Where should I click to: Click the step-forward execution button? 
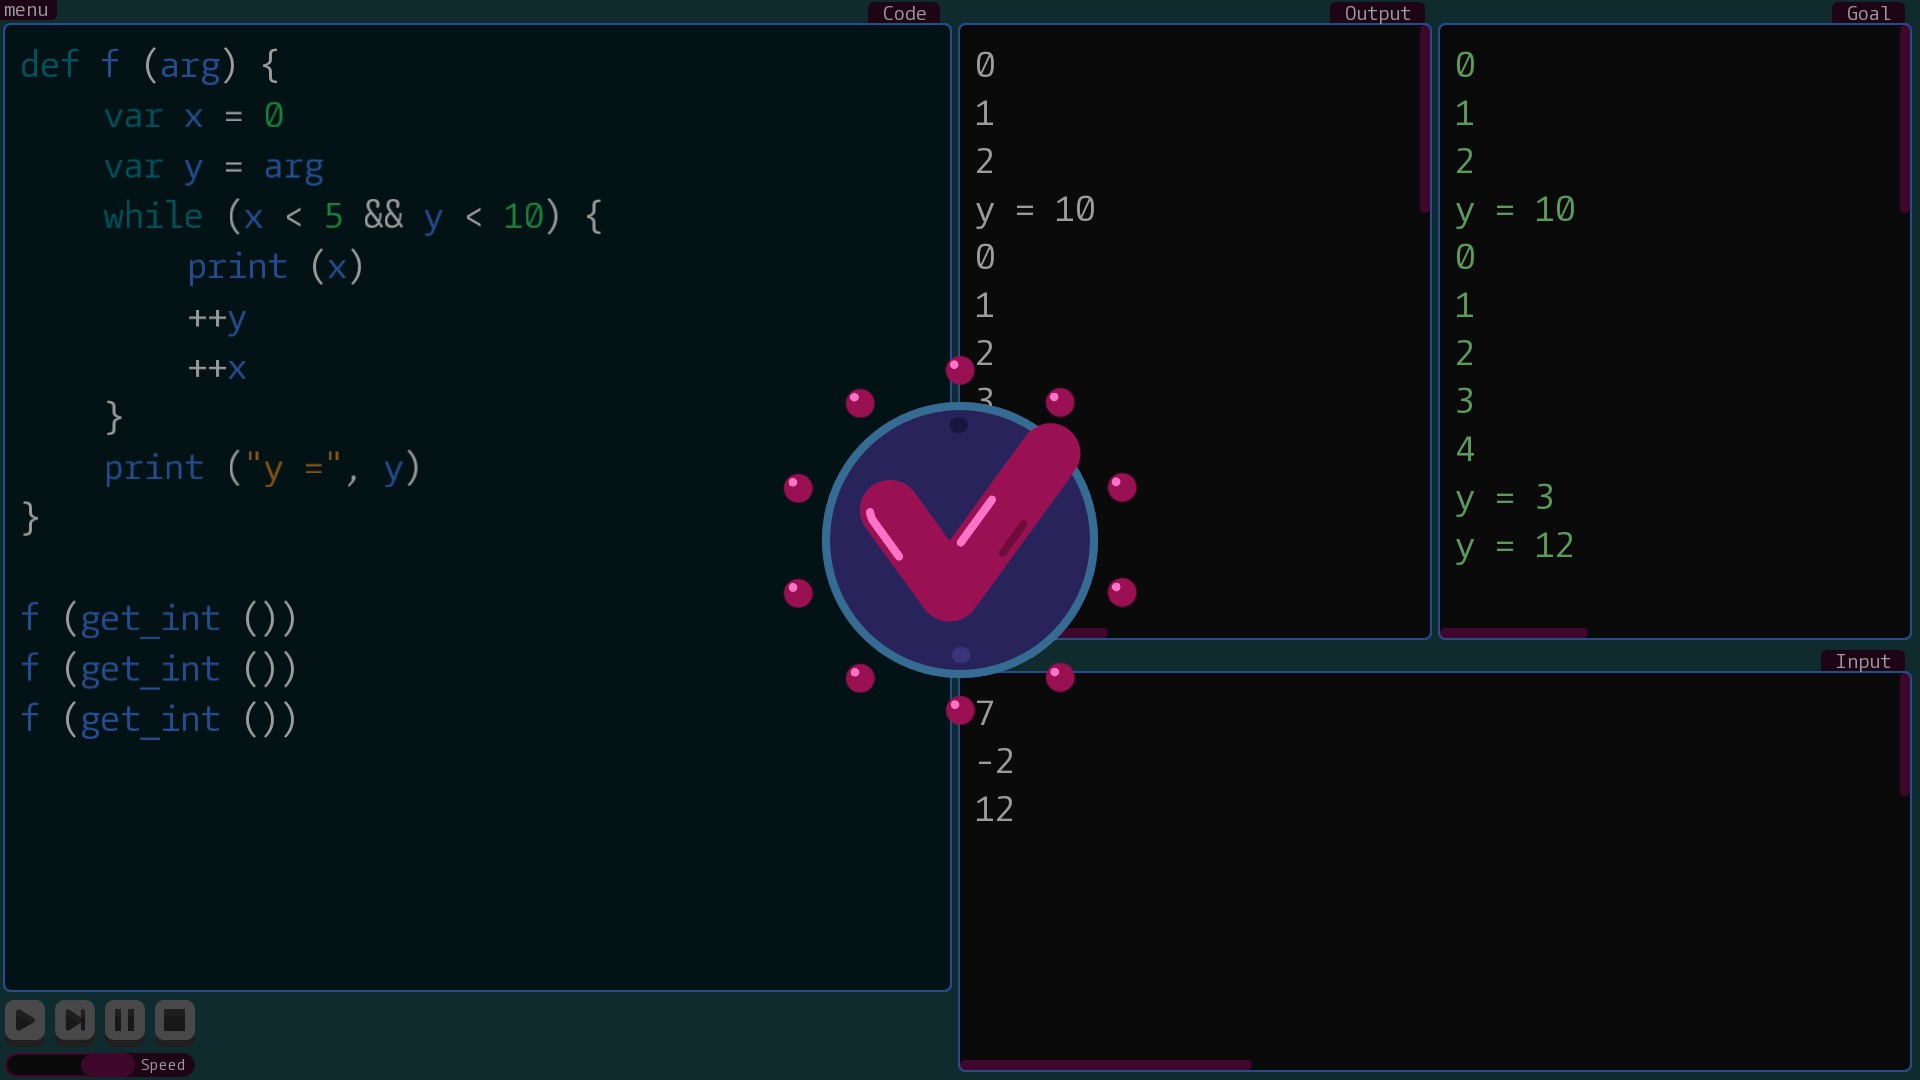75,1020
